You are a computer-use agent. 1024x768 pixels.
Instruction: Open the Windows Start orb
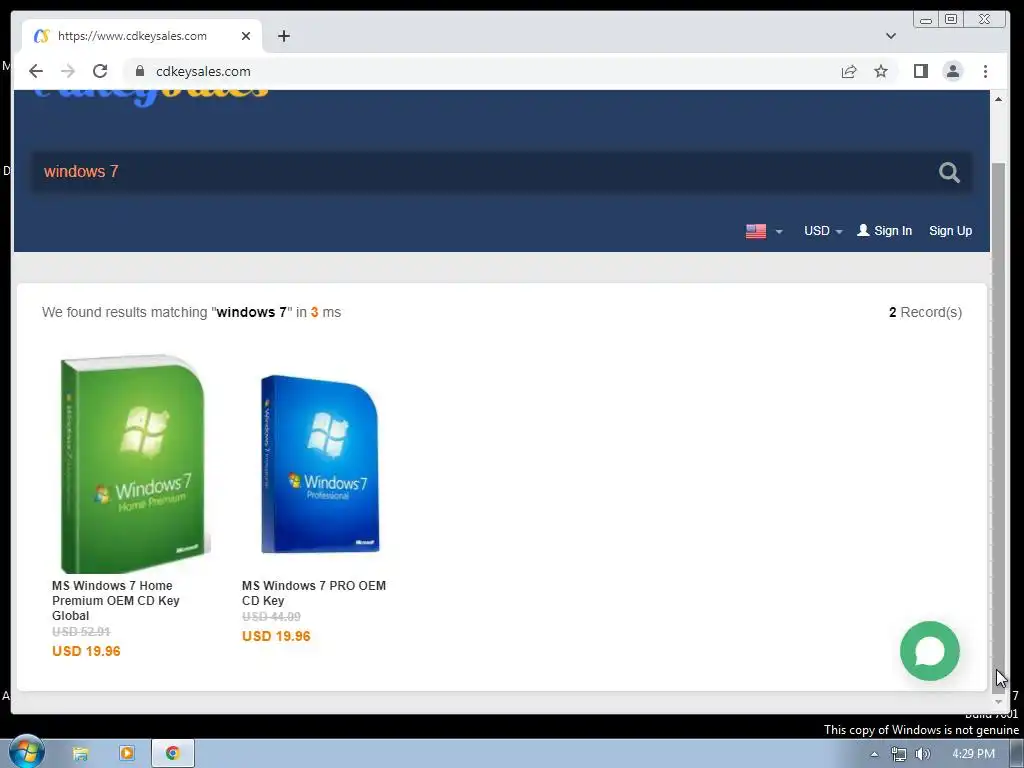click(x=27, y=752)
